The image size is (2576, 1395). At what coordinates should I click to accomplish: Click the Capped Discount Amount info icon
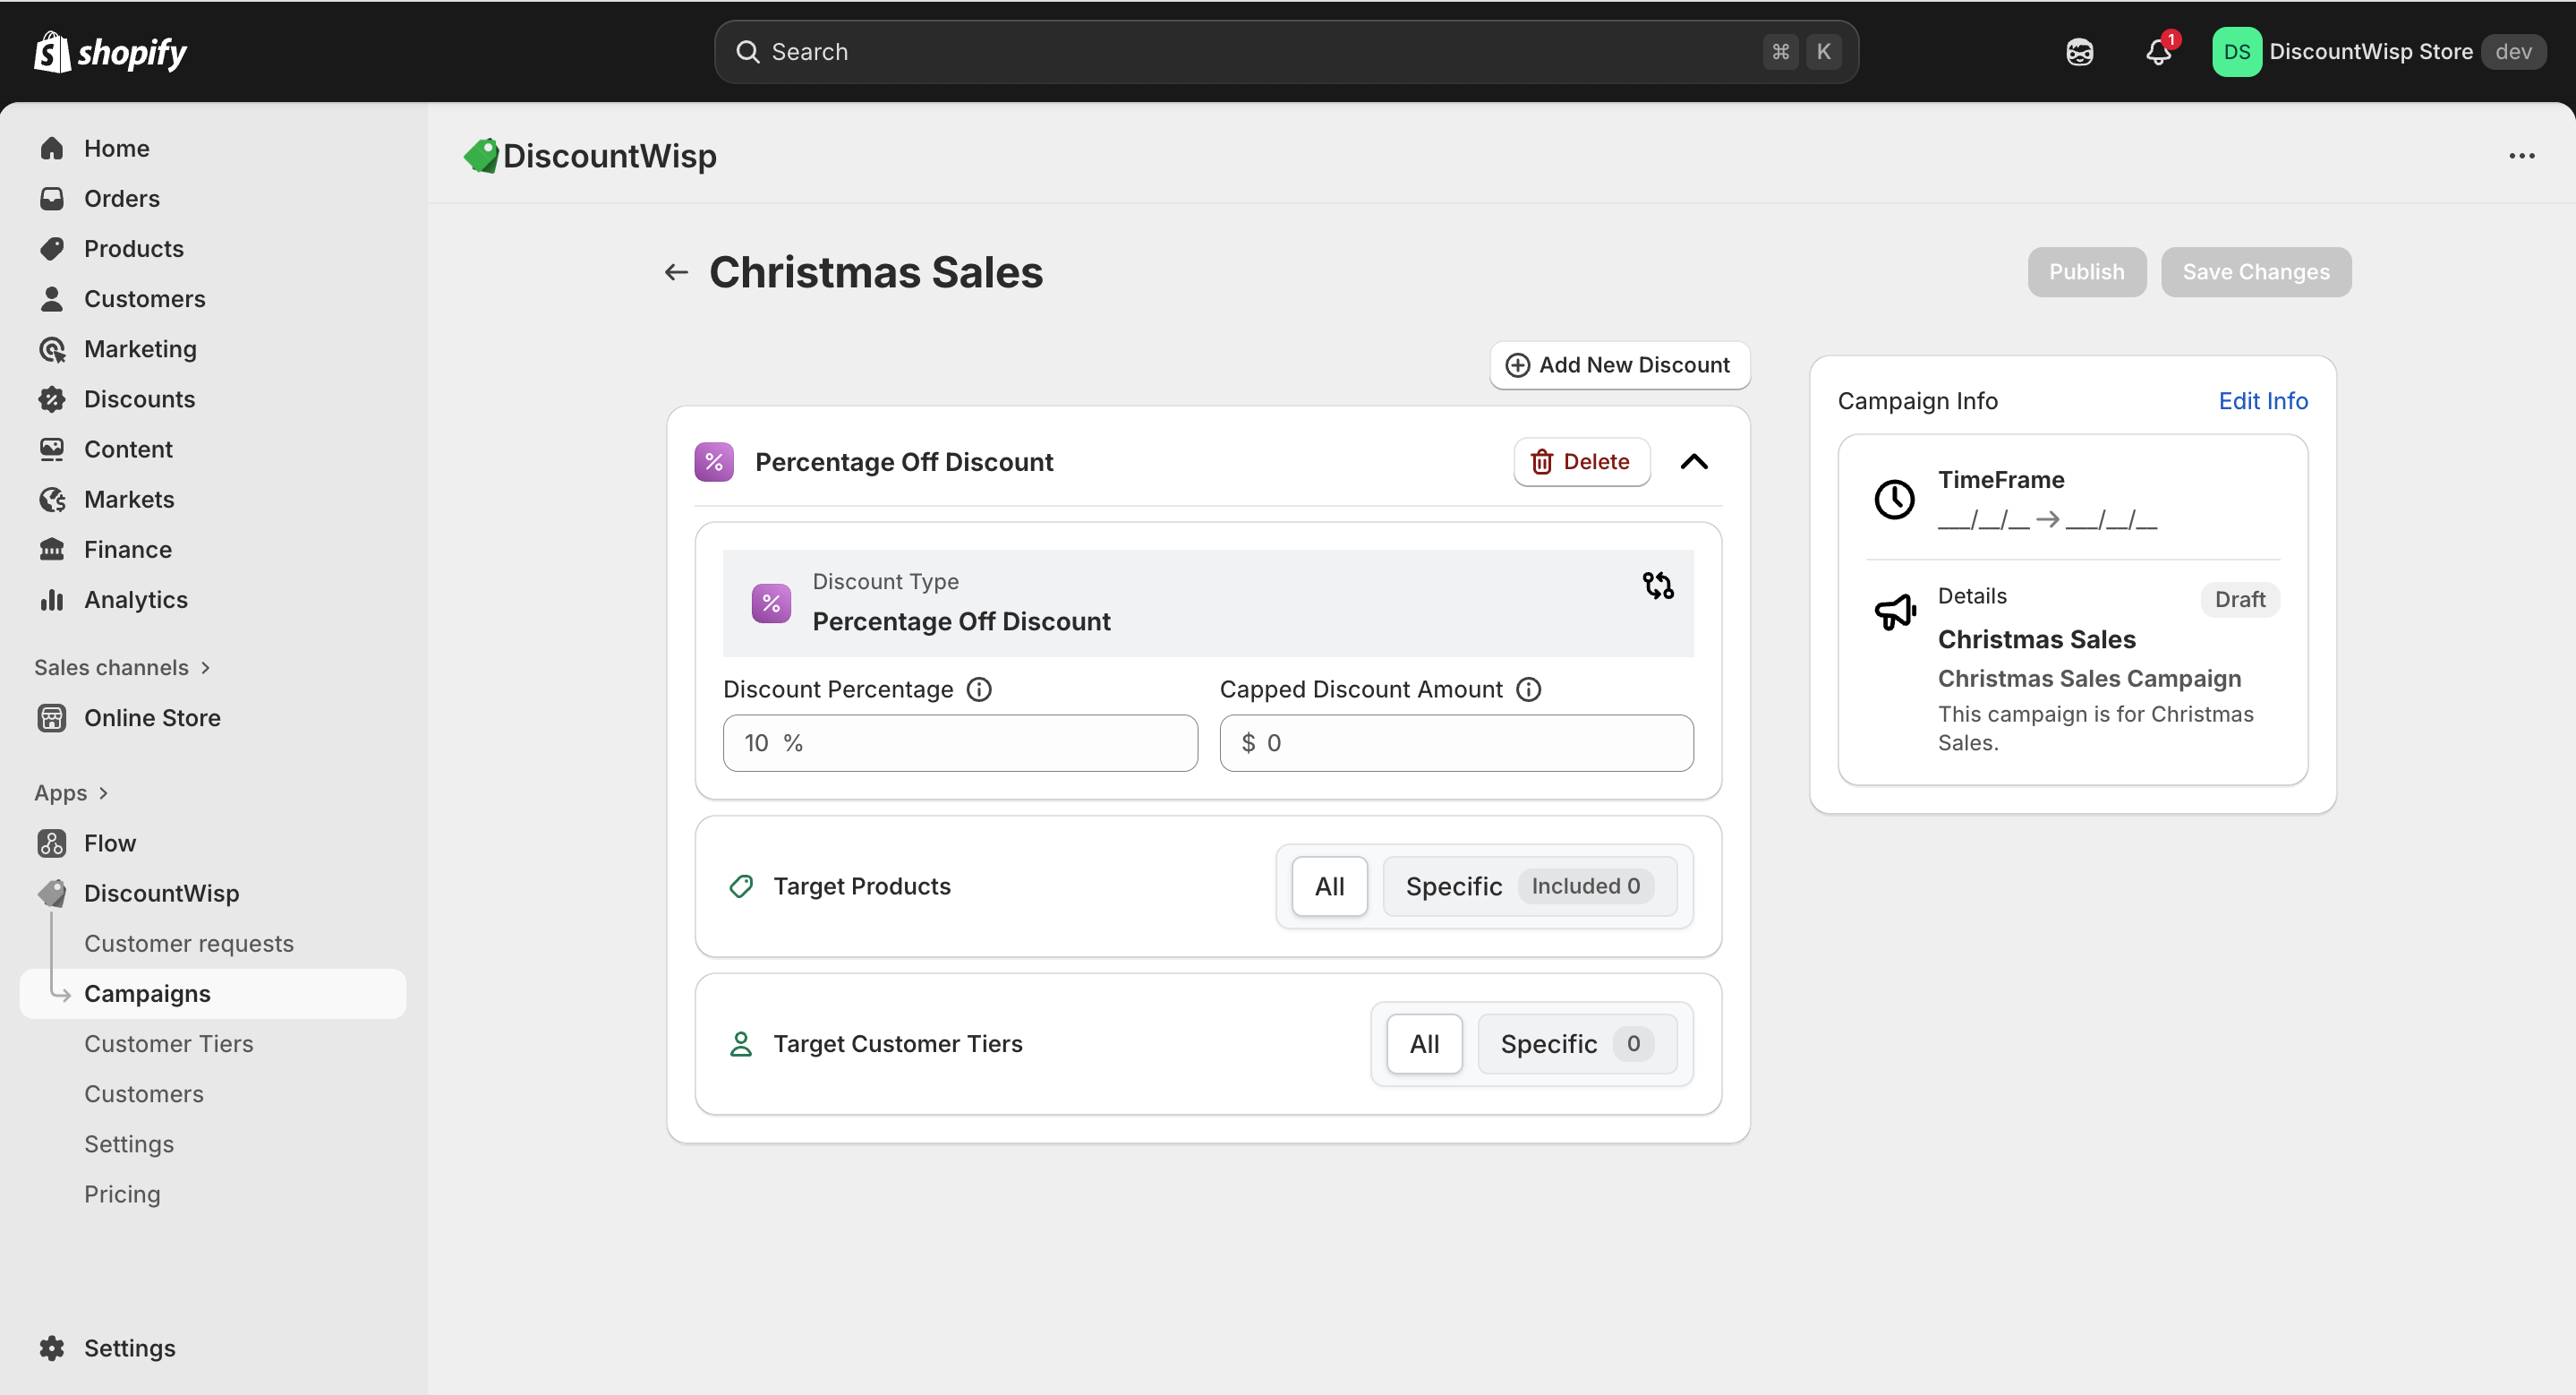click(x=1528, y=689)
